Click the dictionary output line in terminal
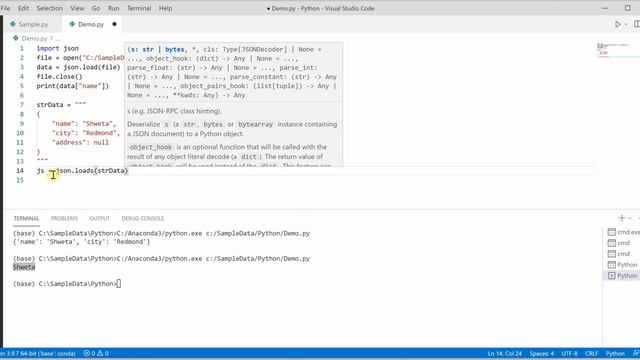The image size is (640, 360). point(81,242)
